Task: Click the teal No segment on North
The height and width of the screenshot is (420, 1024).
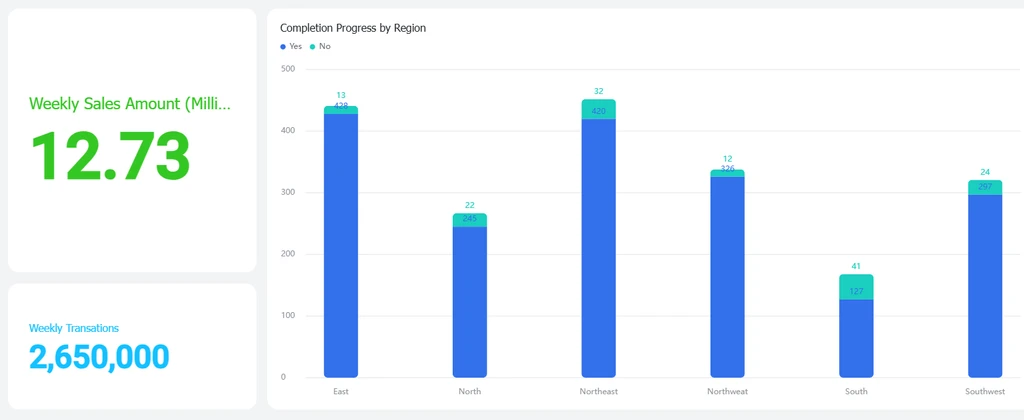Action: 470,220
